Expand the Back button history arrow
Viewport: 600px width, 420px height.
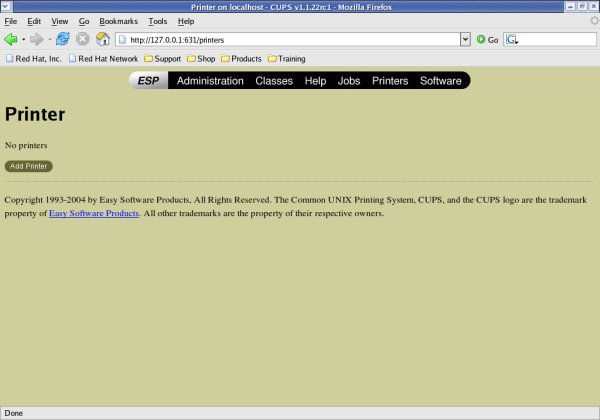click(x=23, y=39)
